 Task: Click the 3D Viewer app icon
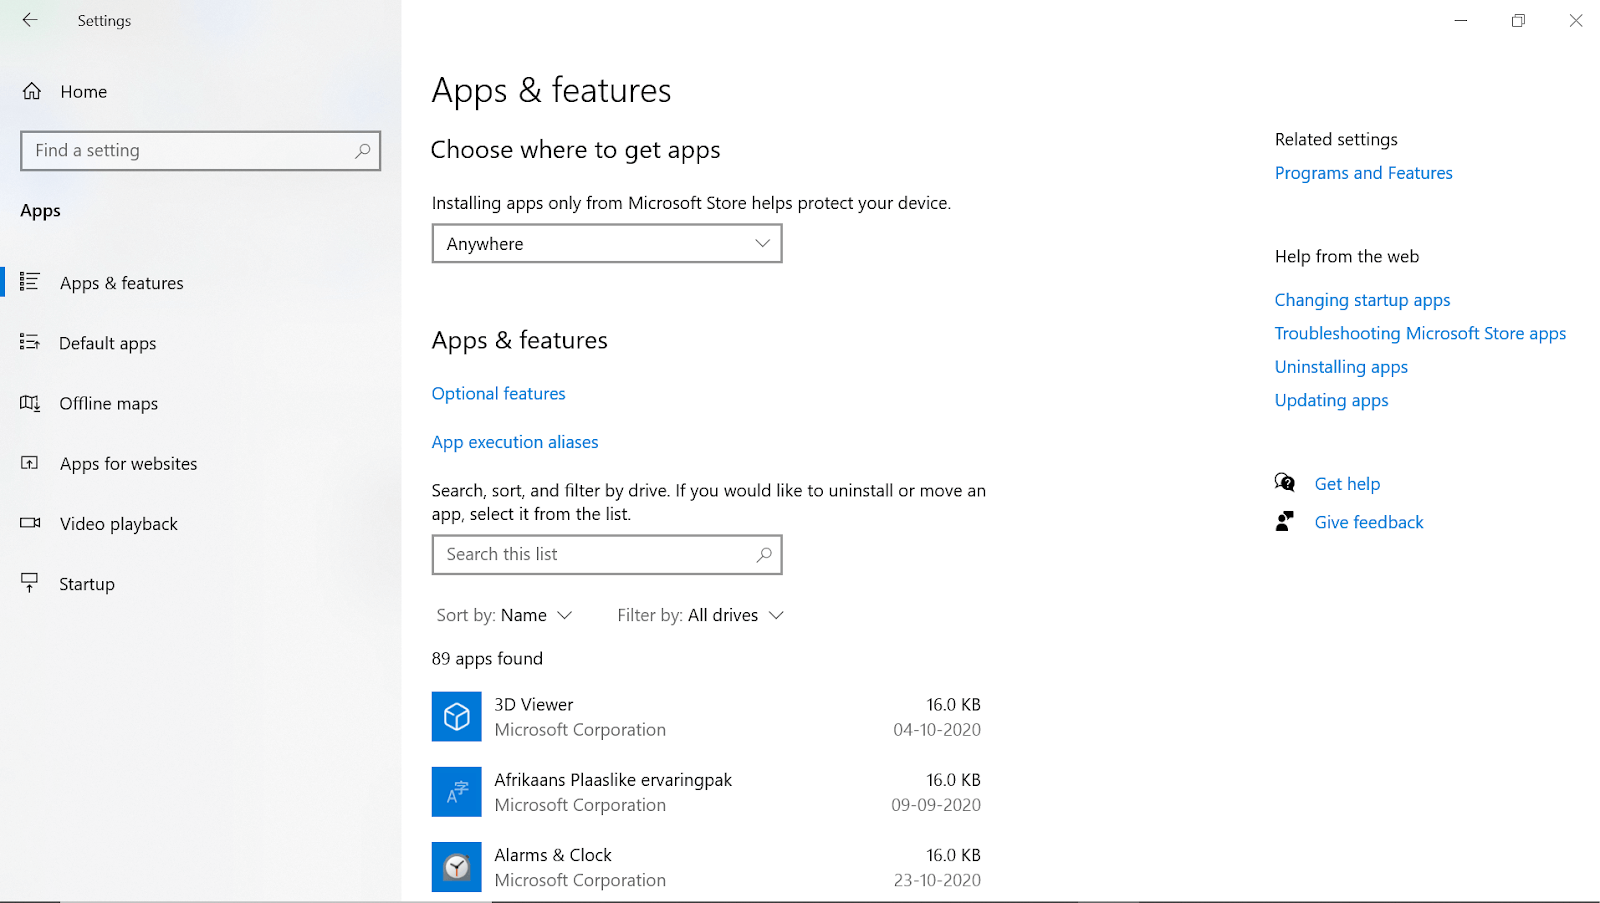[456, 716]
